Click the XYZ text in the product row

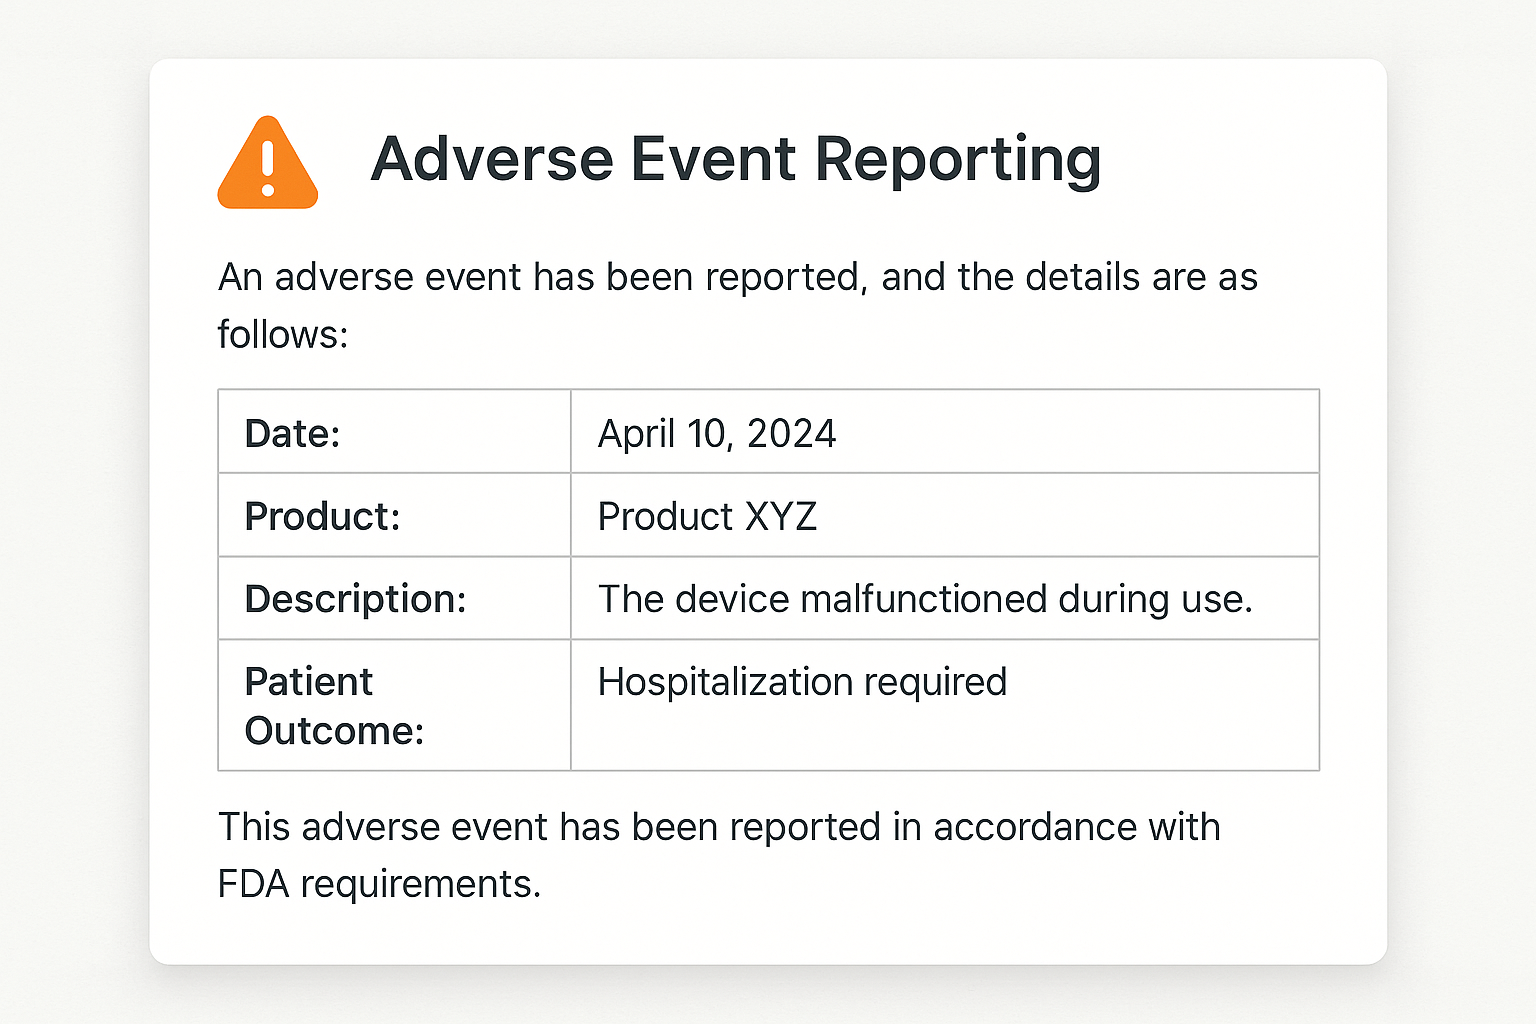coord(781,516)
